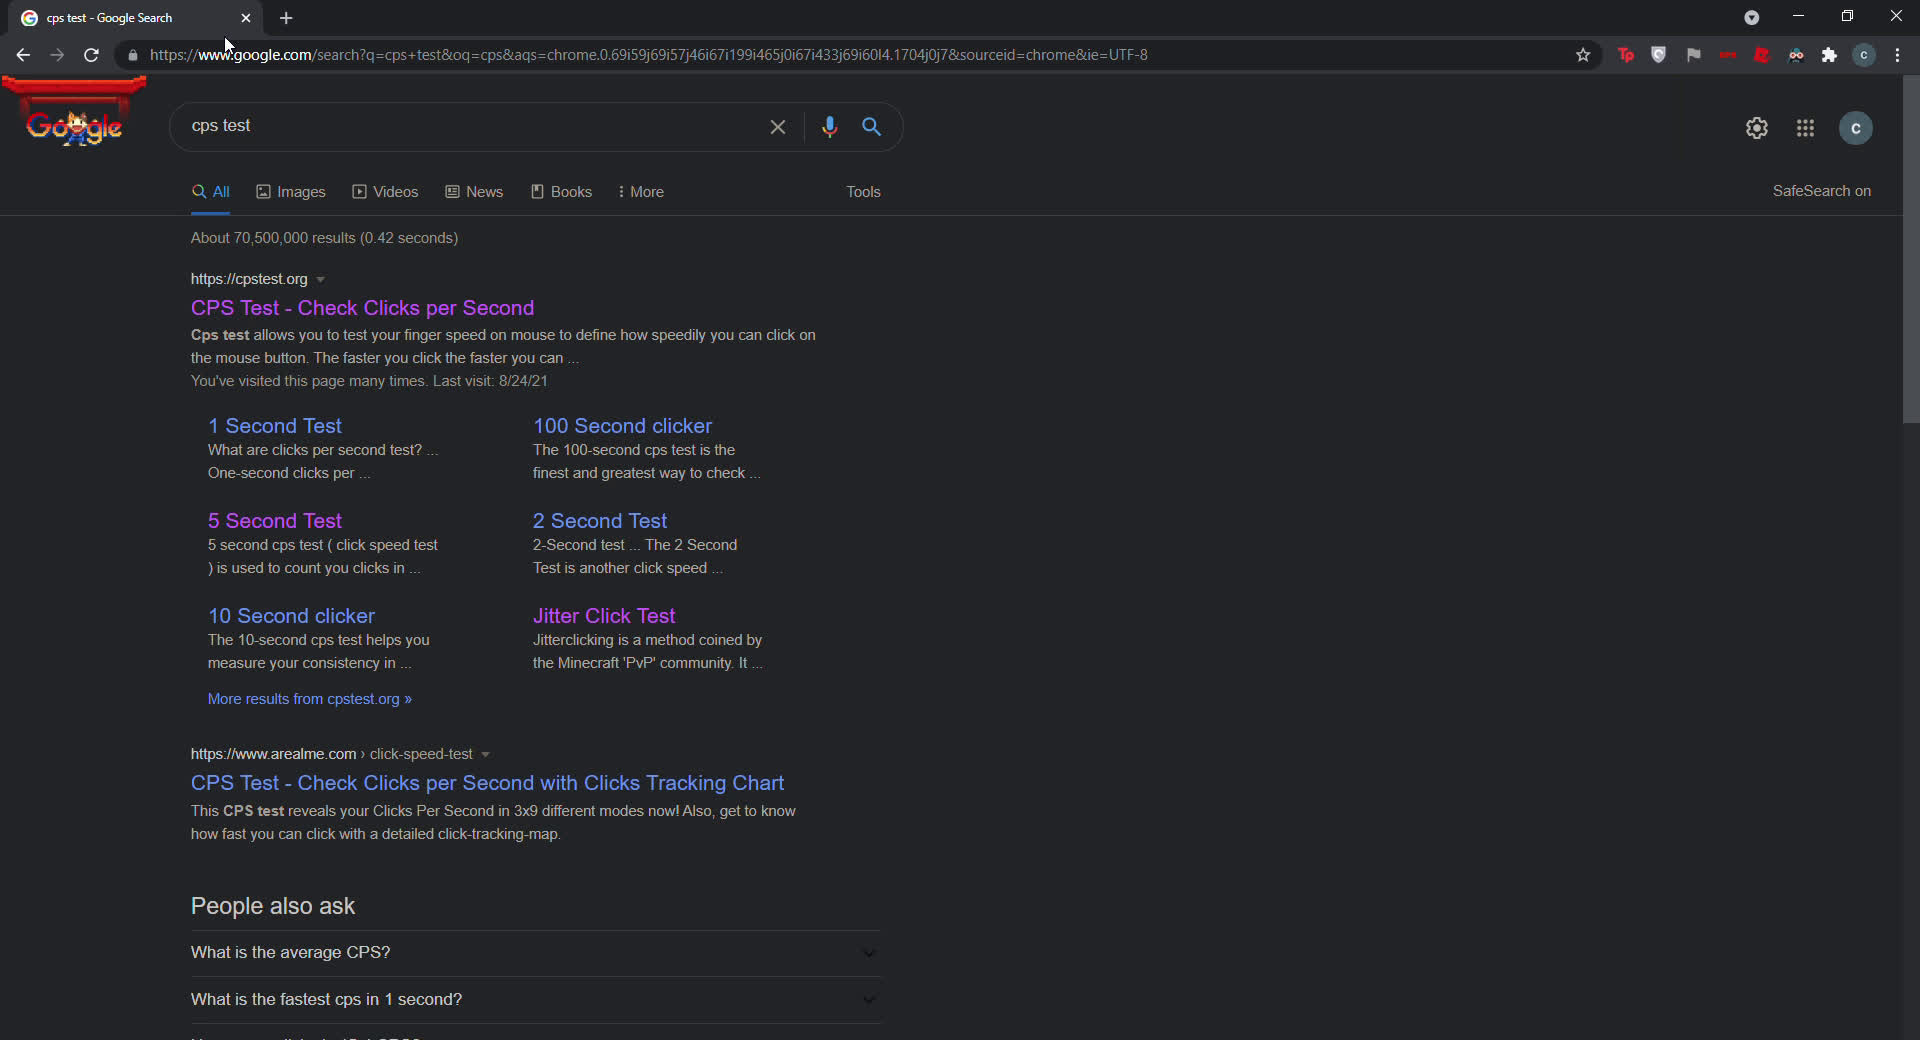Click the SafeSearch on setting
Screen dimensions: 1920x1040
click(x=1821, y=191)
